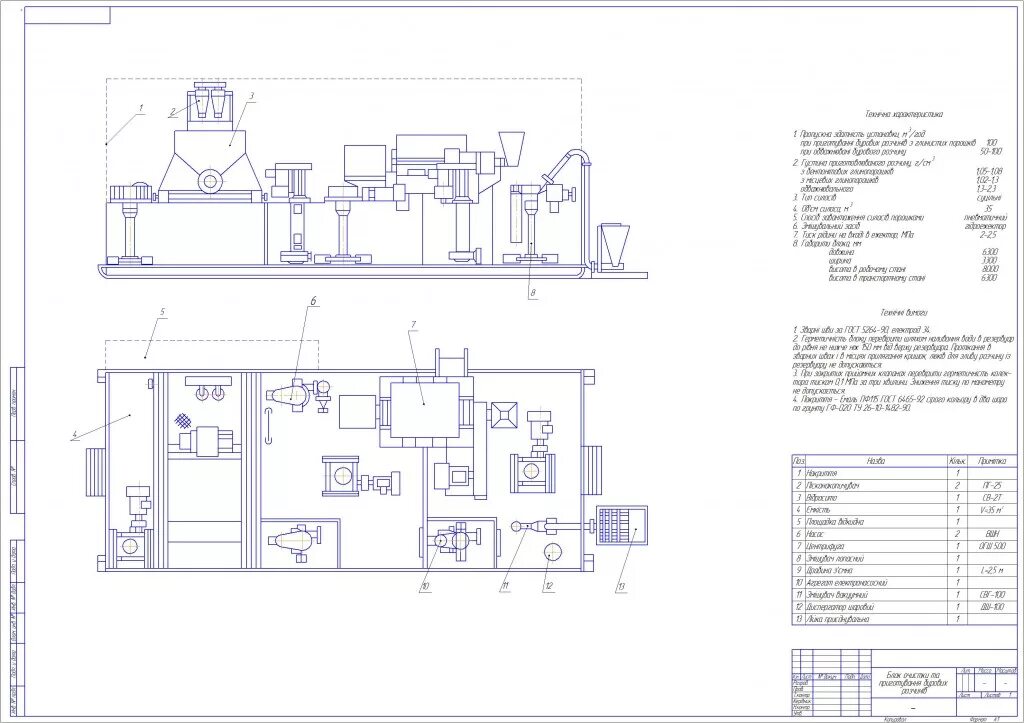Click requirement 1 about weld seams GOST 5264
The height and width of the screenshot is (723, 1024).
coord(862,331)
